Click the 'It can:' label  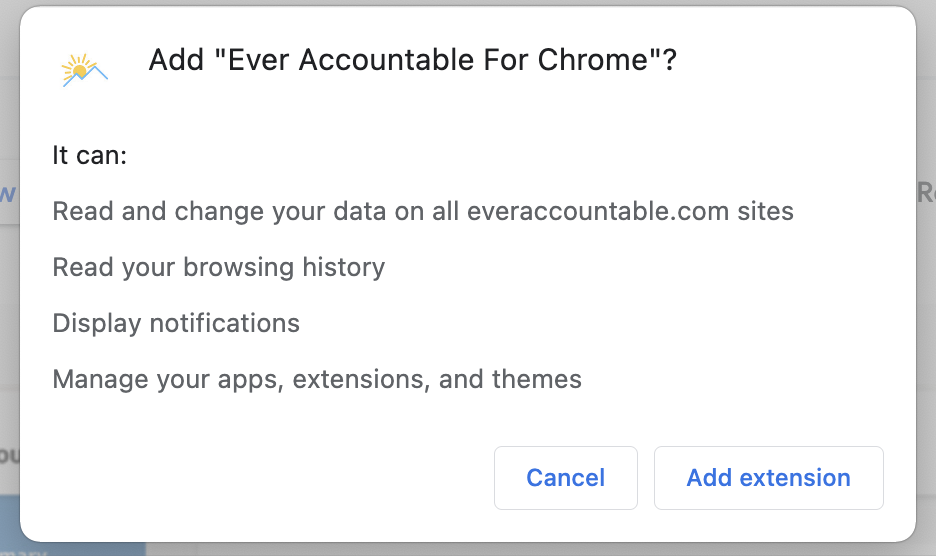click(x=90, y=155)
